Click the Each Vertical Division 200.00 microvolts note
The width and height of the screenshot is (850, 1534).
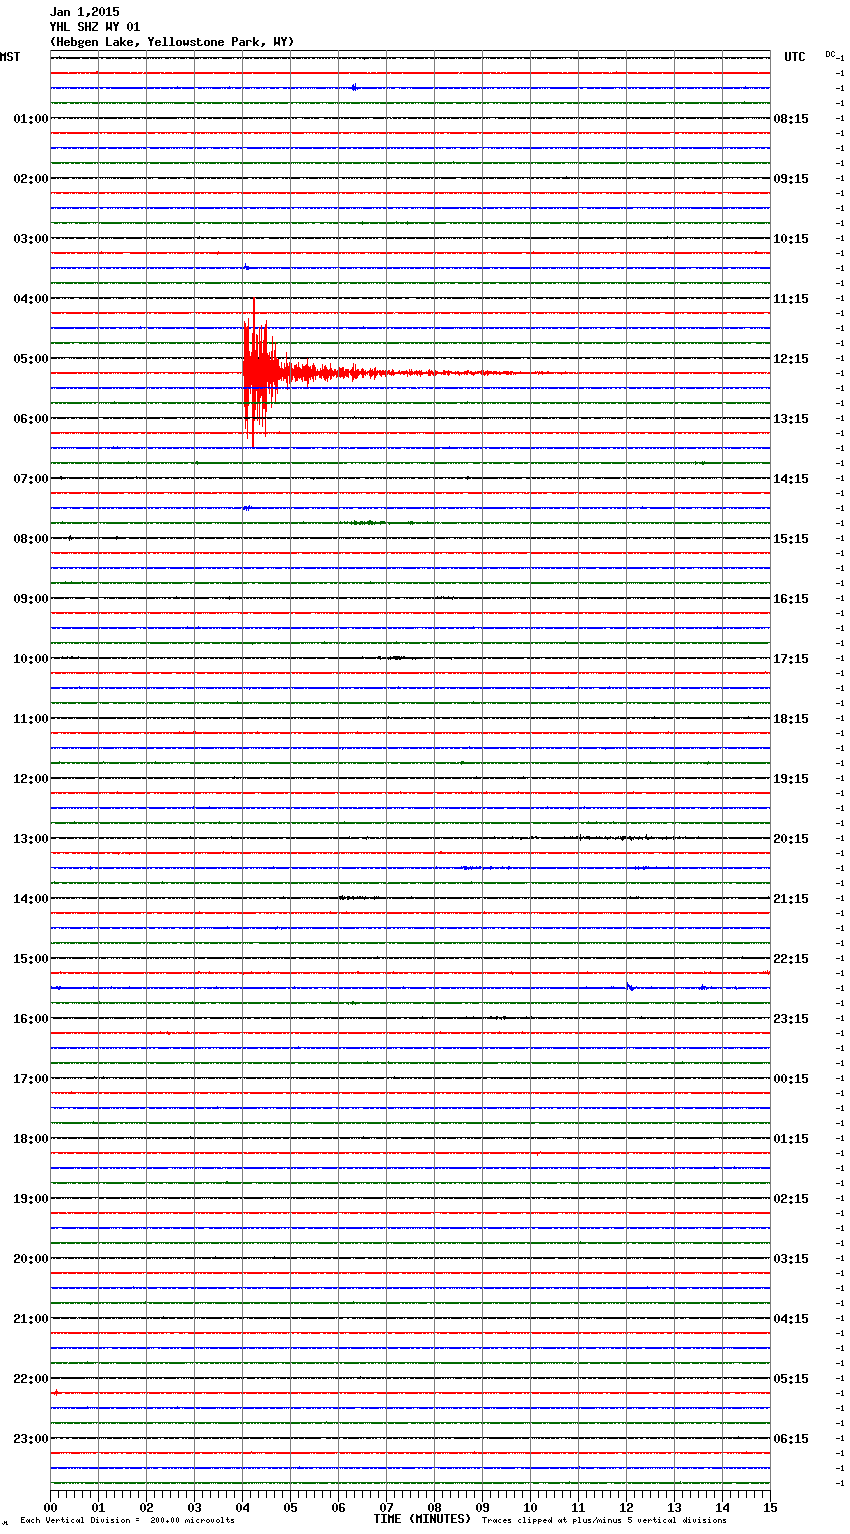(x=127, y=1520)
